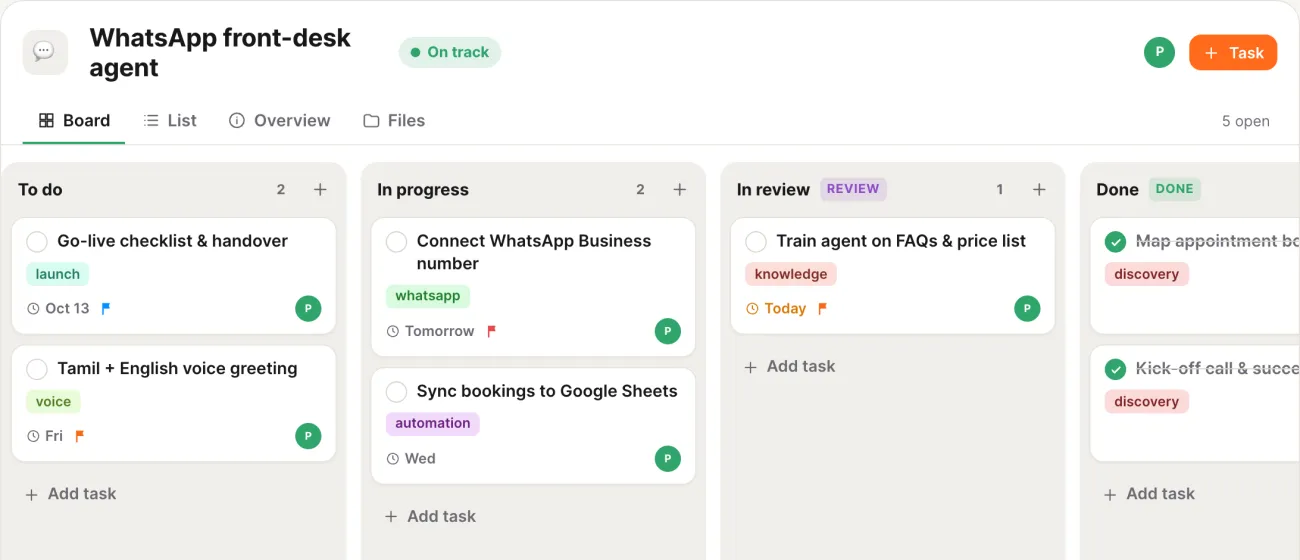Click Today due date

pos(776,308)
